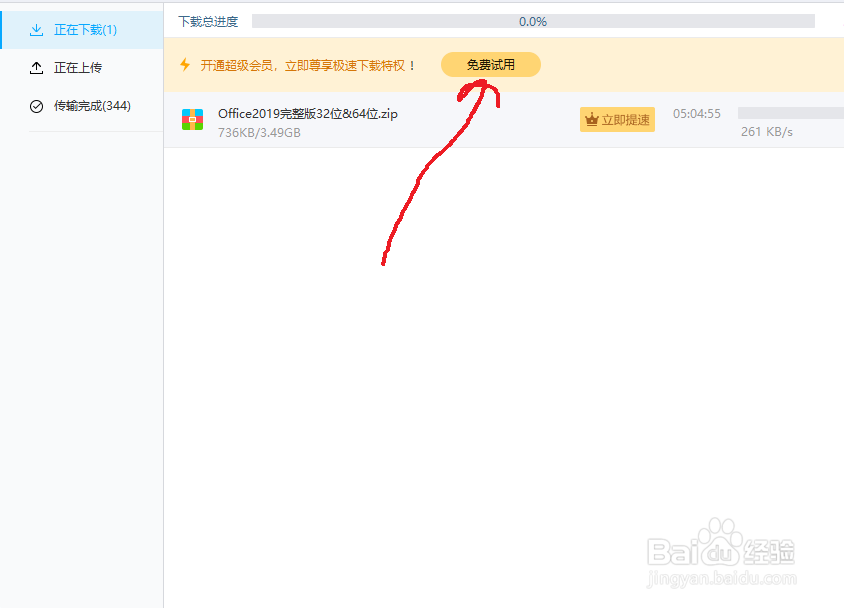Click the 736KB/3.49GB size text

click(259, 132)
